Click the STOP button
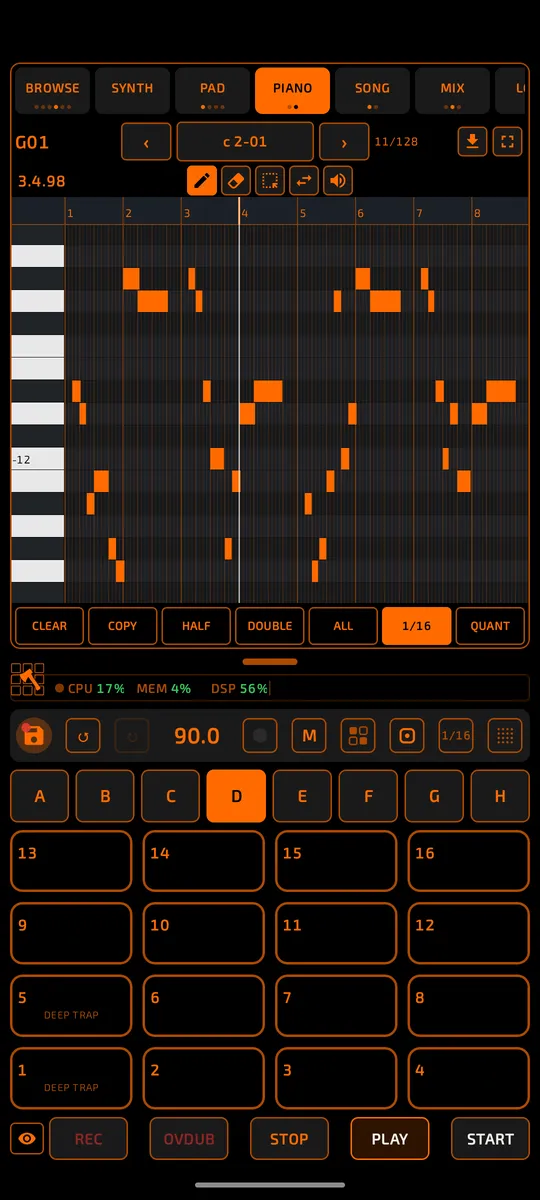The height and width of the screenshot is (1200, 540). click(289, 1138)
